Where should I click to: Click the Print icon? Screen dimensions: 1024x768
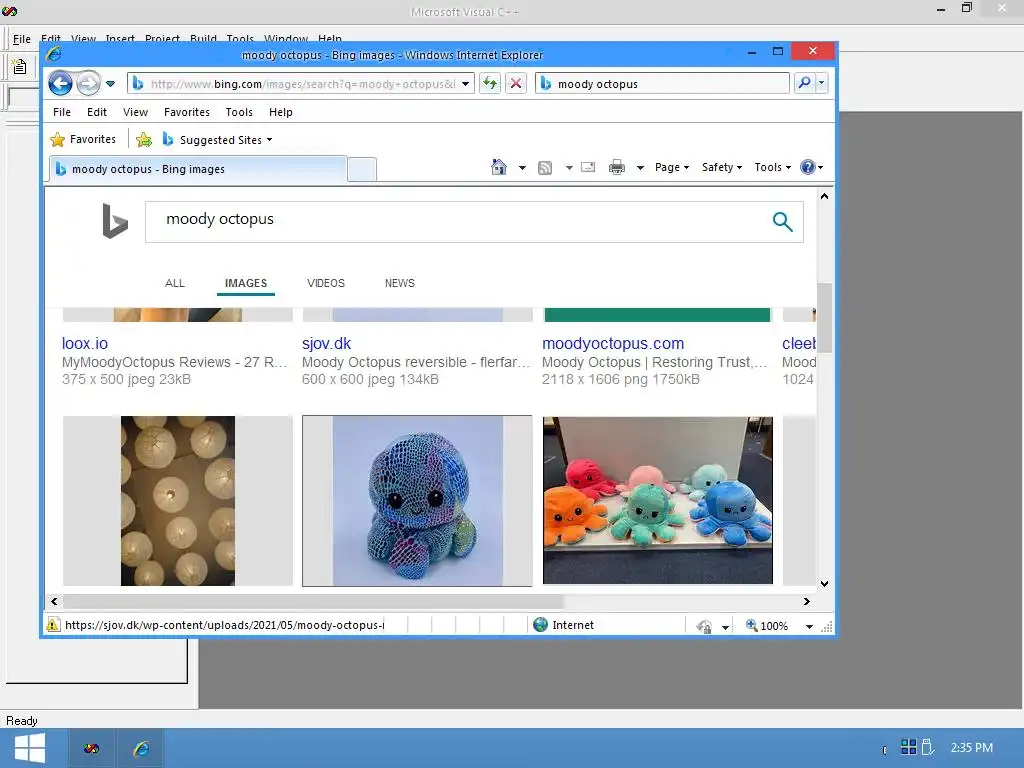(616, 168)
